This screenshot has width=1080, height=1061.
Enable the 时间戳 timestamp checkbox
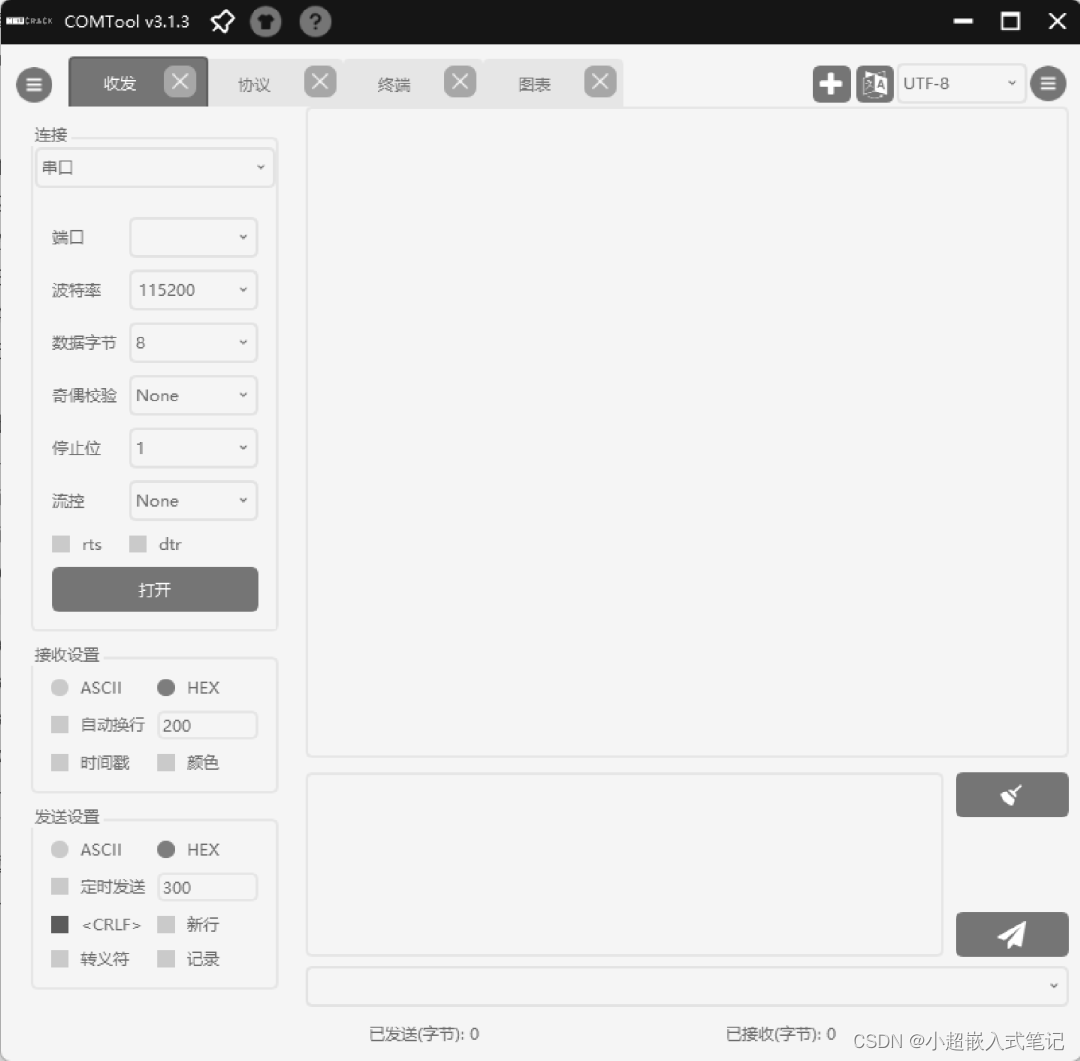coord(60,762)
